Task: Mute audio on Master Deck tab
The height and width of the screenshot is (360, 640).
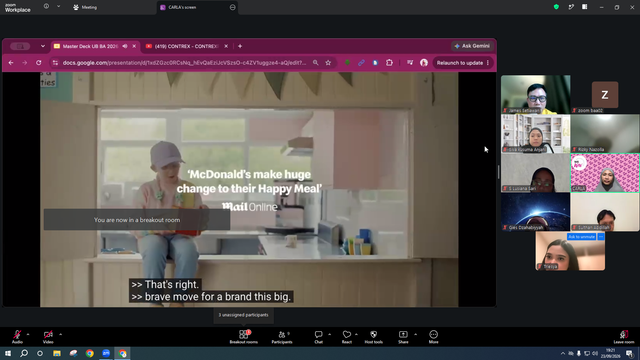Action: tap(125, 47)
